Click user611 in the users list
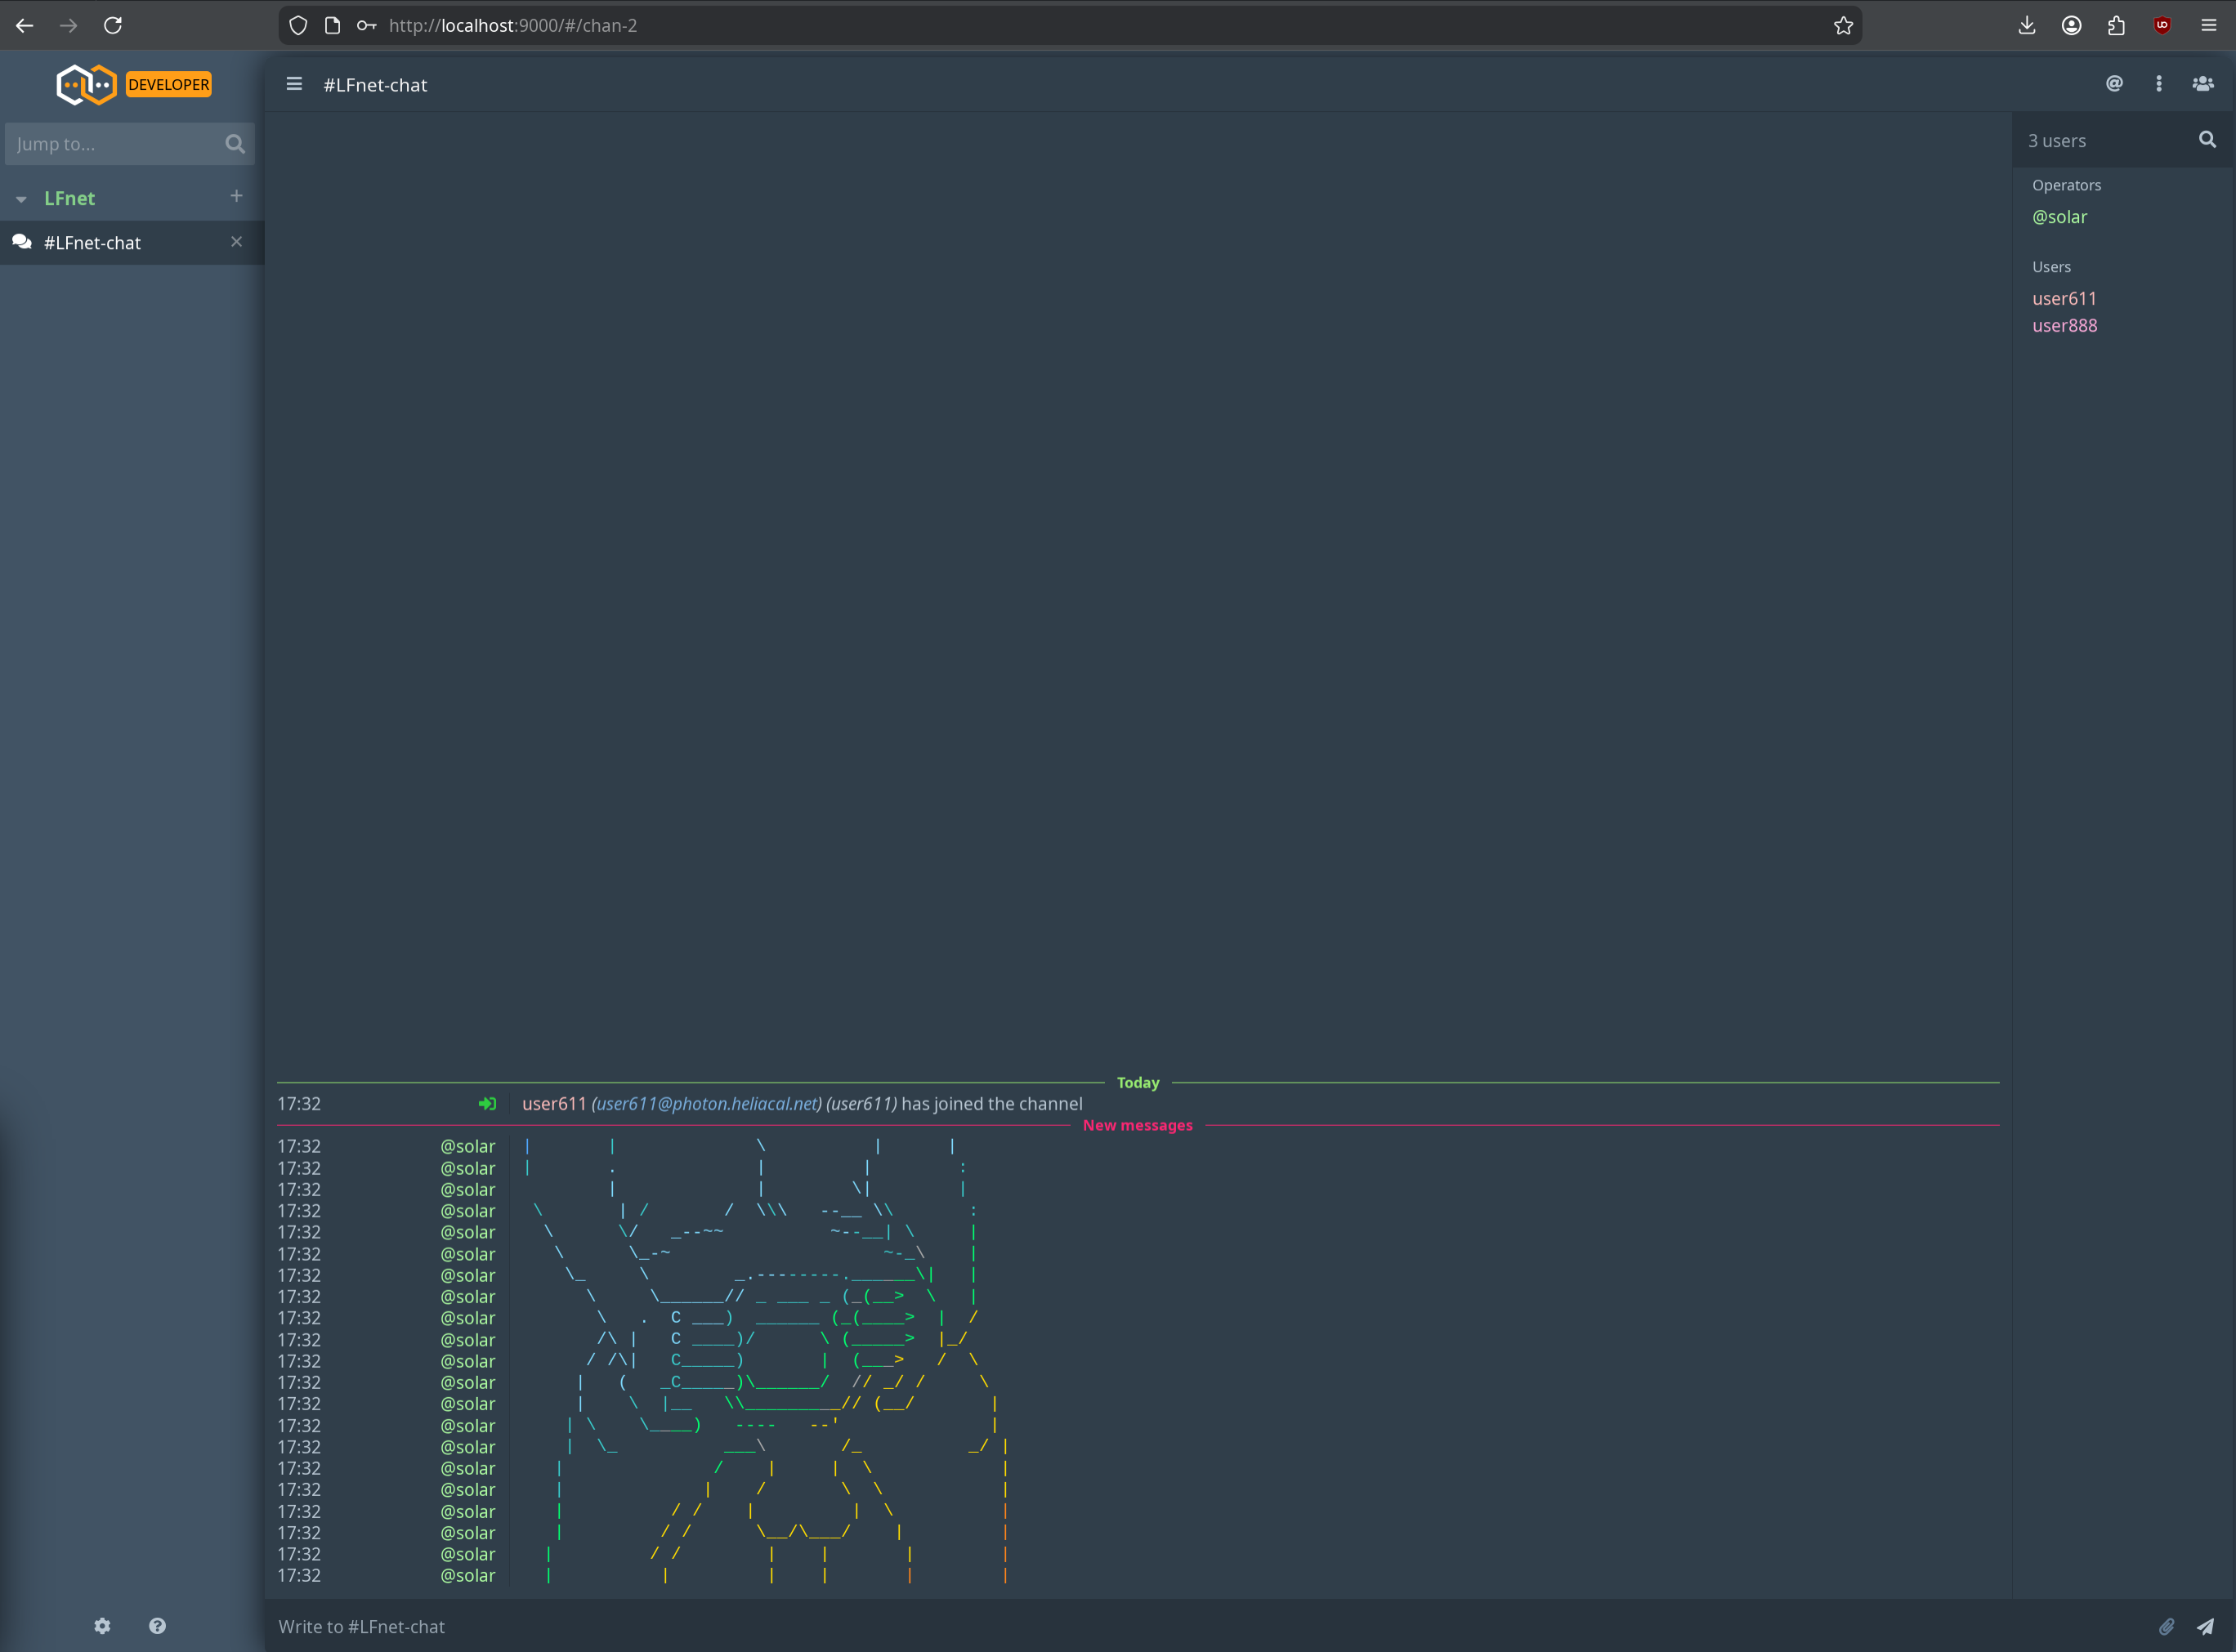Image resolution: width=2236 pixels, height=1652 pixels. [x=2064, y=298]
